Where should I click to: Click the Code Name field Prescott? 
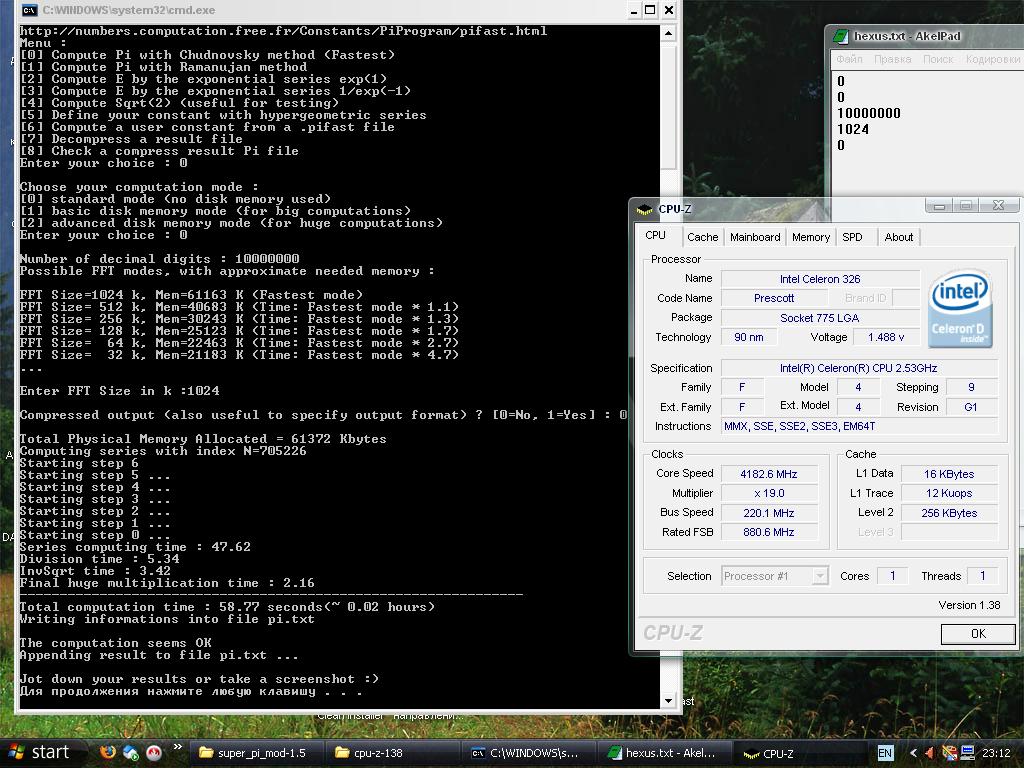click(x=774, y=298)
